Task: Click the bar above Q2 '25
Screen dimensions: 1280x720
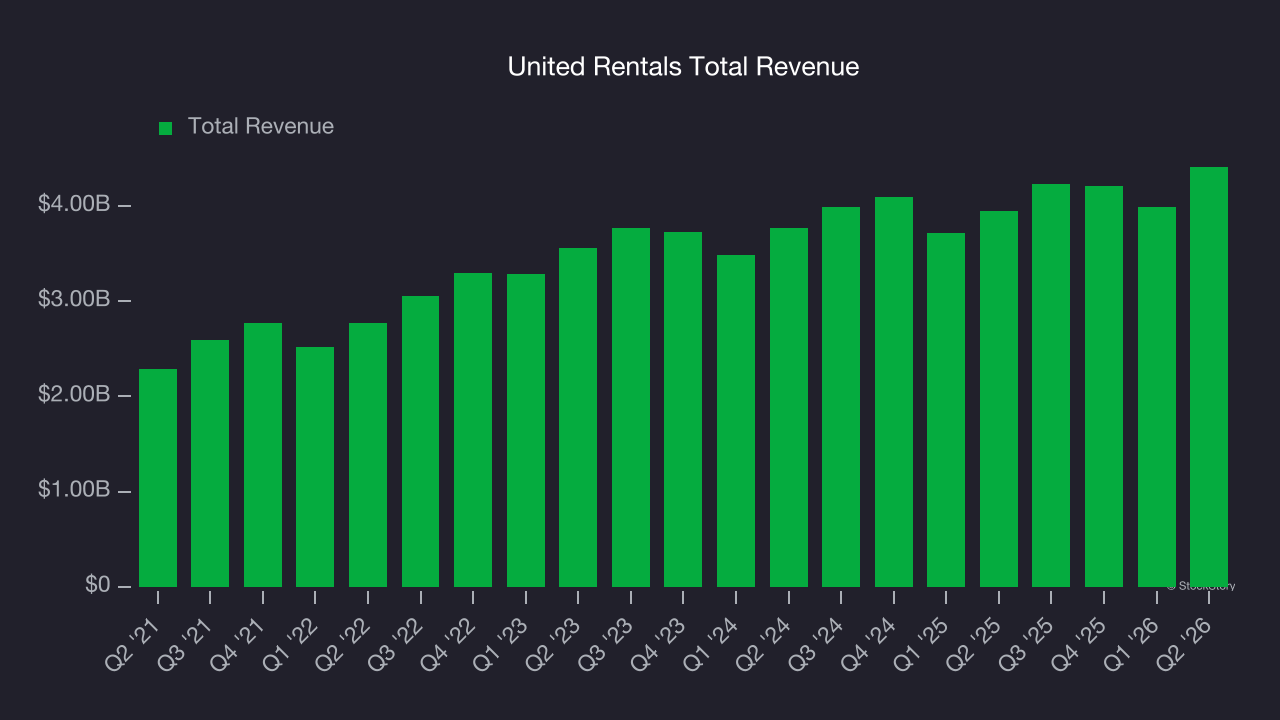Action: click(x=999, y=399)
